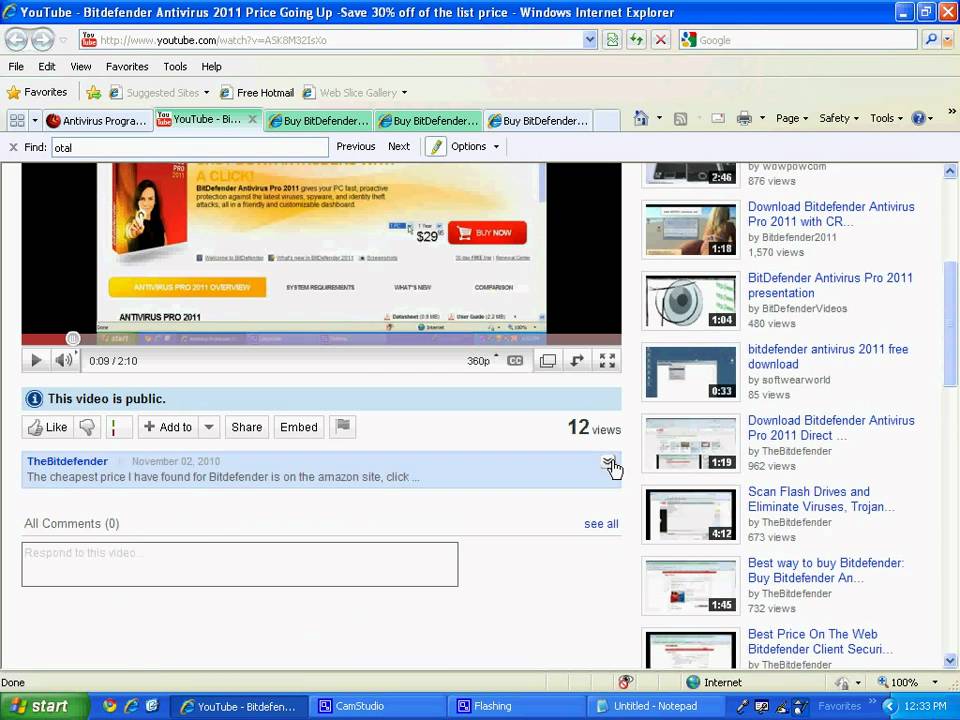Click the Like button
Viewport: 960px width, 720px height.
pos(48,427)
